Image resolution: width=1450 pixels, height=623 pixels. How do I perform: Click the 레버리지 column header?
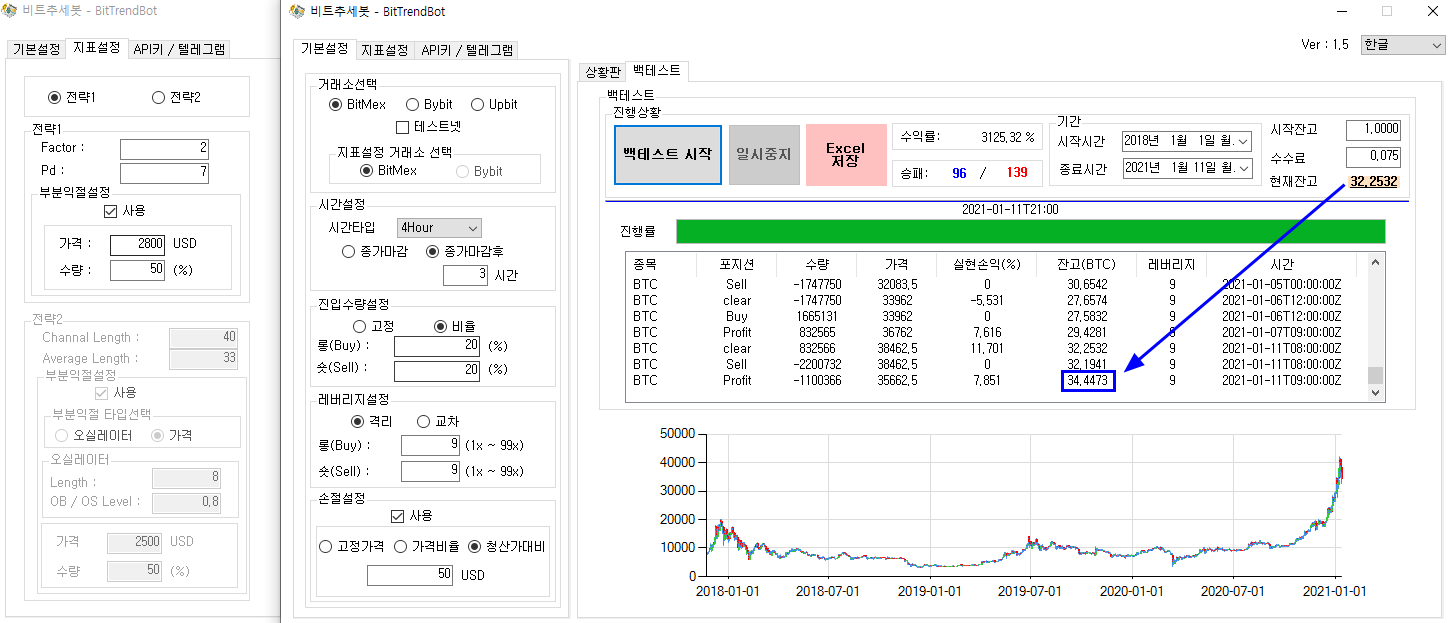[1174, 264]
